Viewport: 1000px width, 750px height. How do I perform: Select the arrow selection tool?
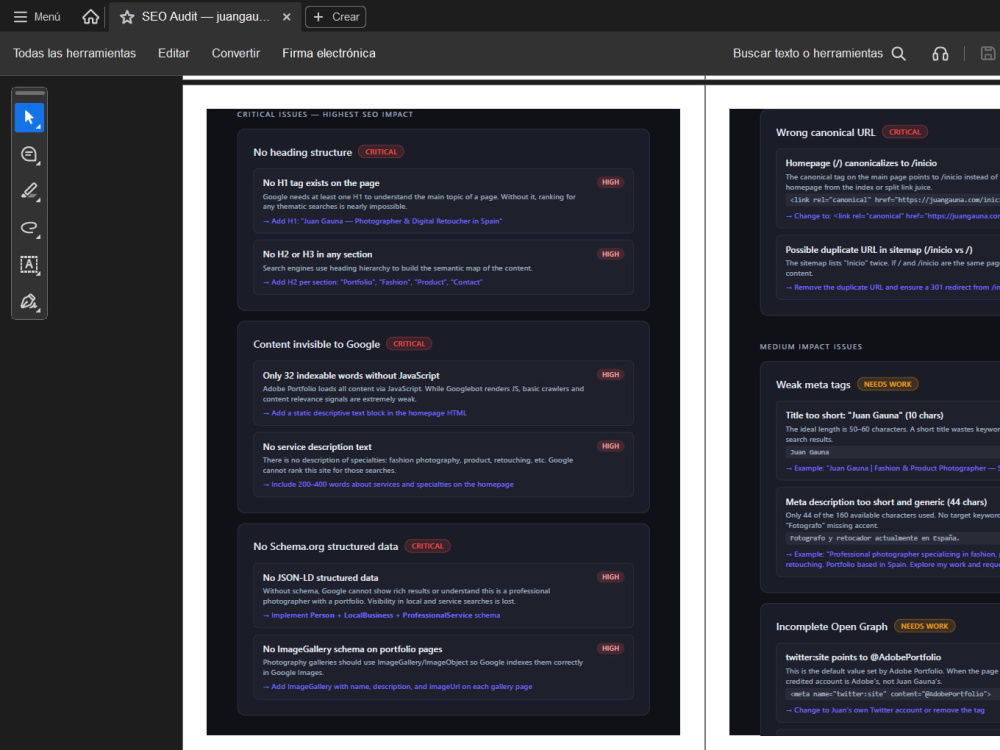(29, 117)
